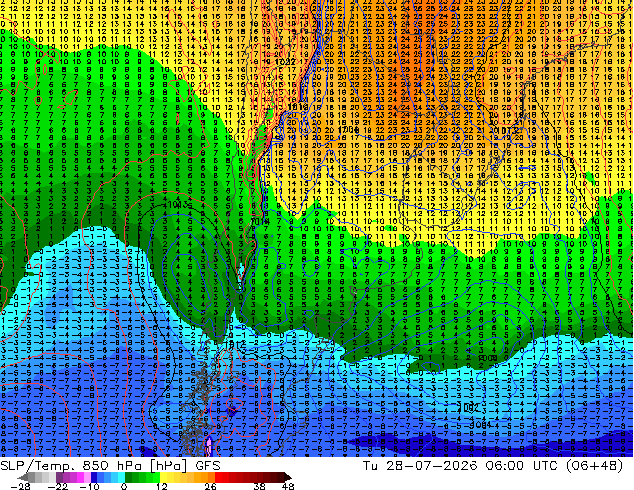The height and width of the screenshot is (490, 634).
Task: Click the '1012' isobar label near the southern coast
Action: (x=235, y=344)
